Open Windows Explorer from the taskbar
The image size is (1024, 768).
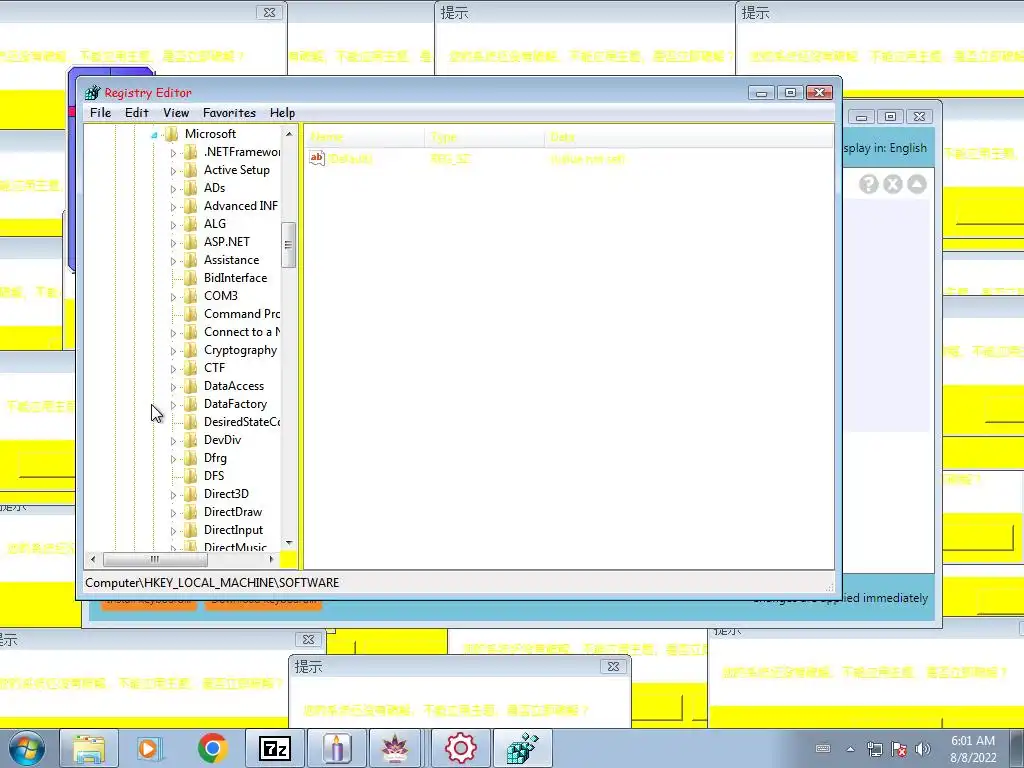coord(89,748)
